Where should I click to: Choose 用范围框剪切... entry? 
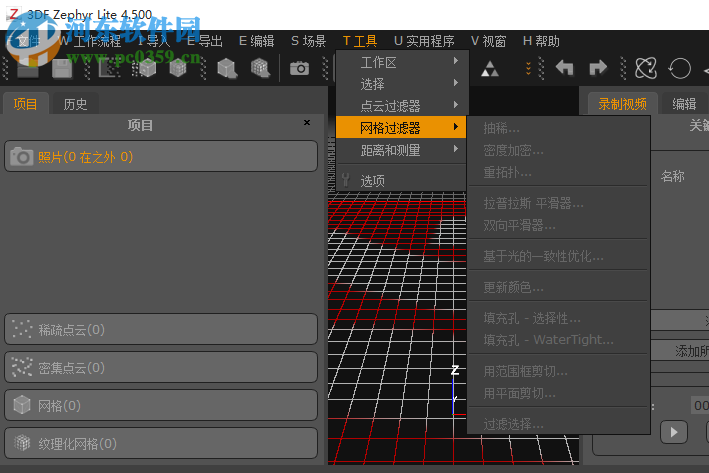(558, 371)
